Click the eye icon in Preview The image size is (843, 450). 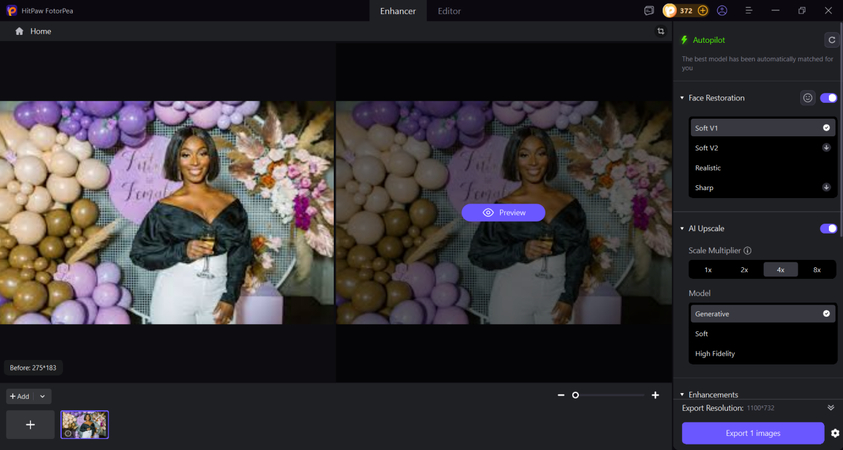click(488, 212)
